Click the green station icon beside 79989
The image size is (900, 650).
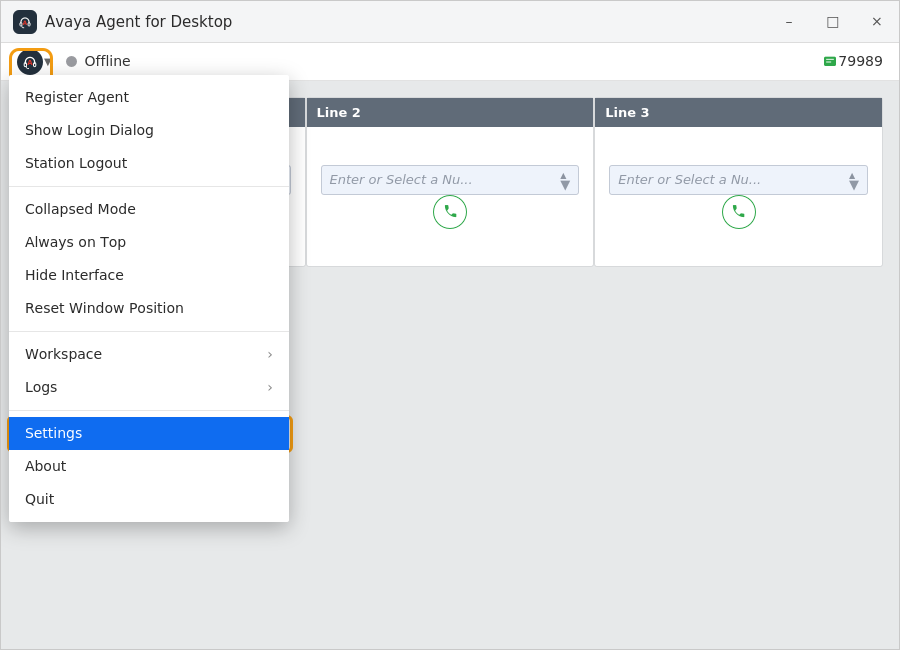[x=829, y=61]
